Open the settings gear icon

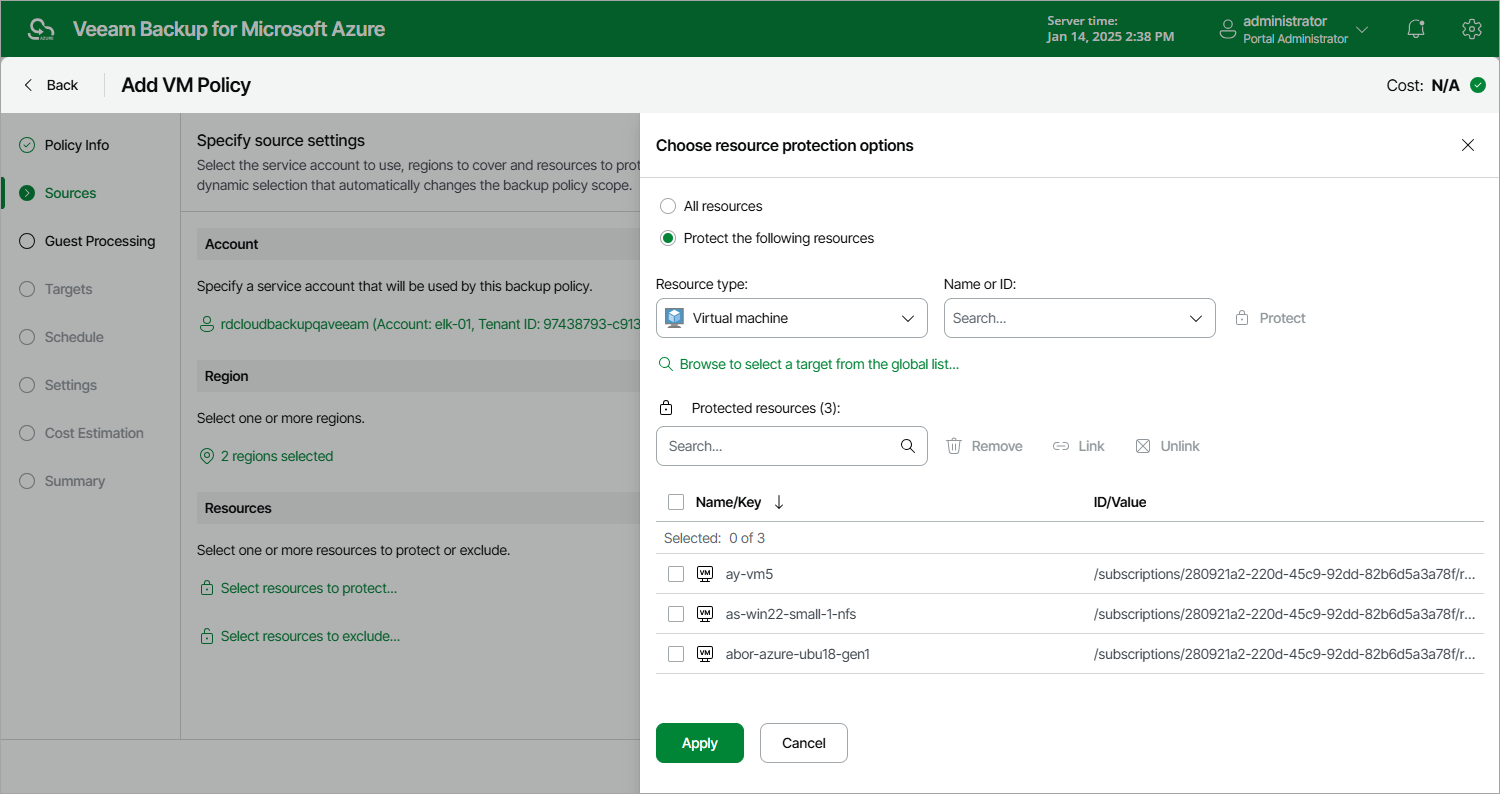[x=1471, y=29]
